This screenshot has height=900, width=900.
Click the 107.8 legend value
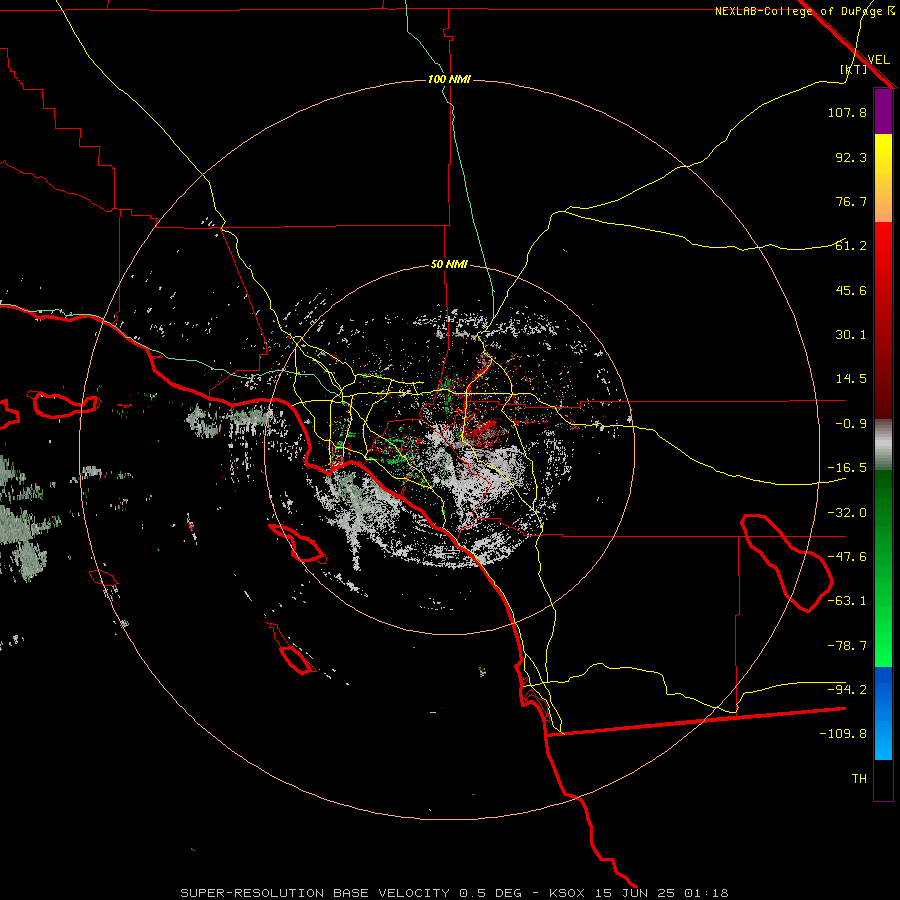[x=847, y=112]
